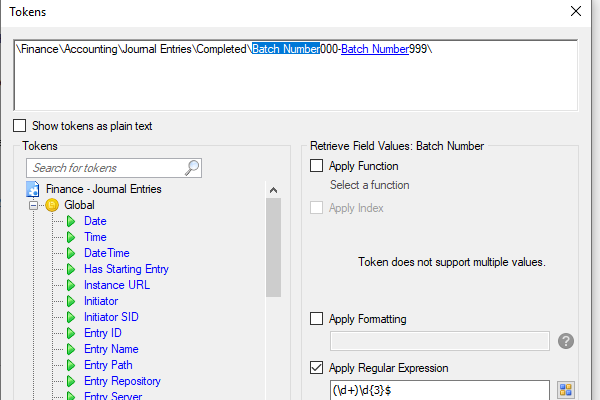Open the Apply Formatting help icon
The height and width of the screenshot is (400, 600).
[x=566, y=341]
